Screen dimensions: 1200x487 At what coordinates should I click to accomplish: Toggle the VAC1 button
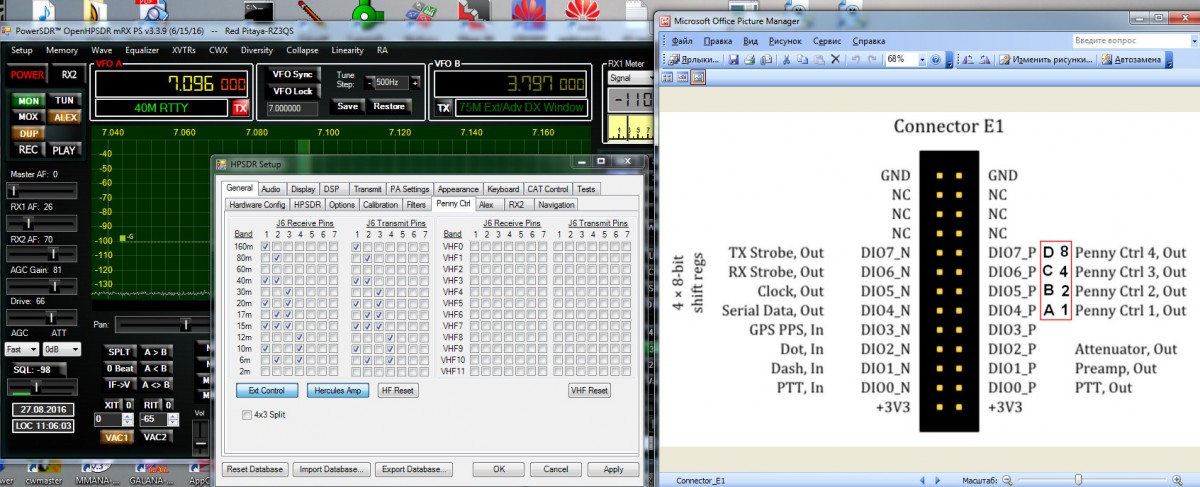click(117, 437)
